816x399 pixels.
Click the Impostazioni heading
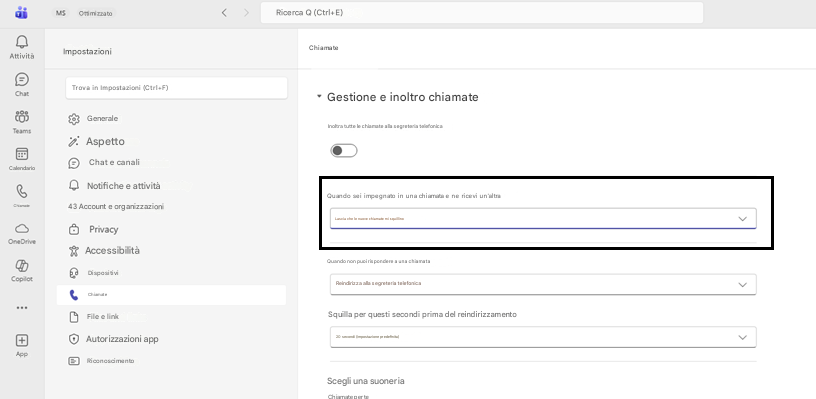[87, 52]
